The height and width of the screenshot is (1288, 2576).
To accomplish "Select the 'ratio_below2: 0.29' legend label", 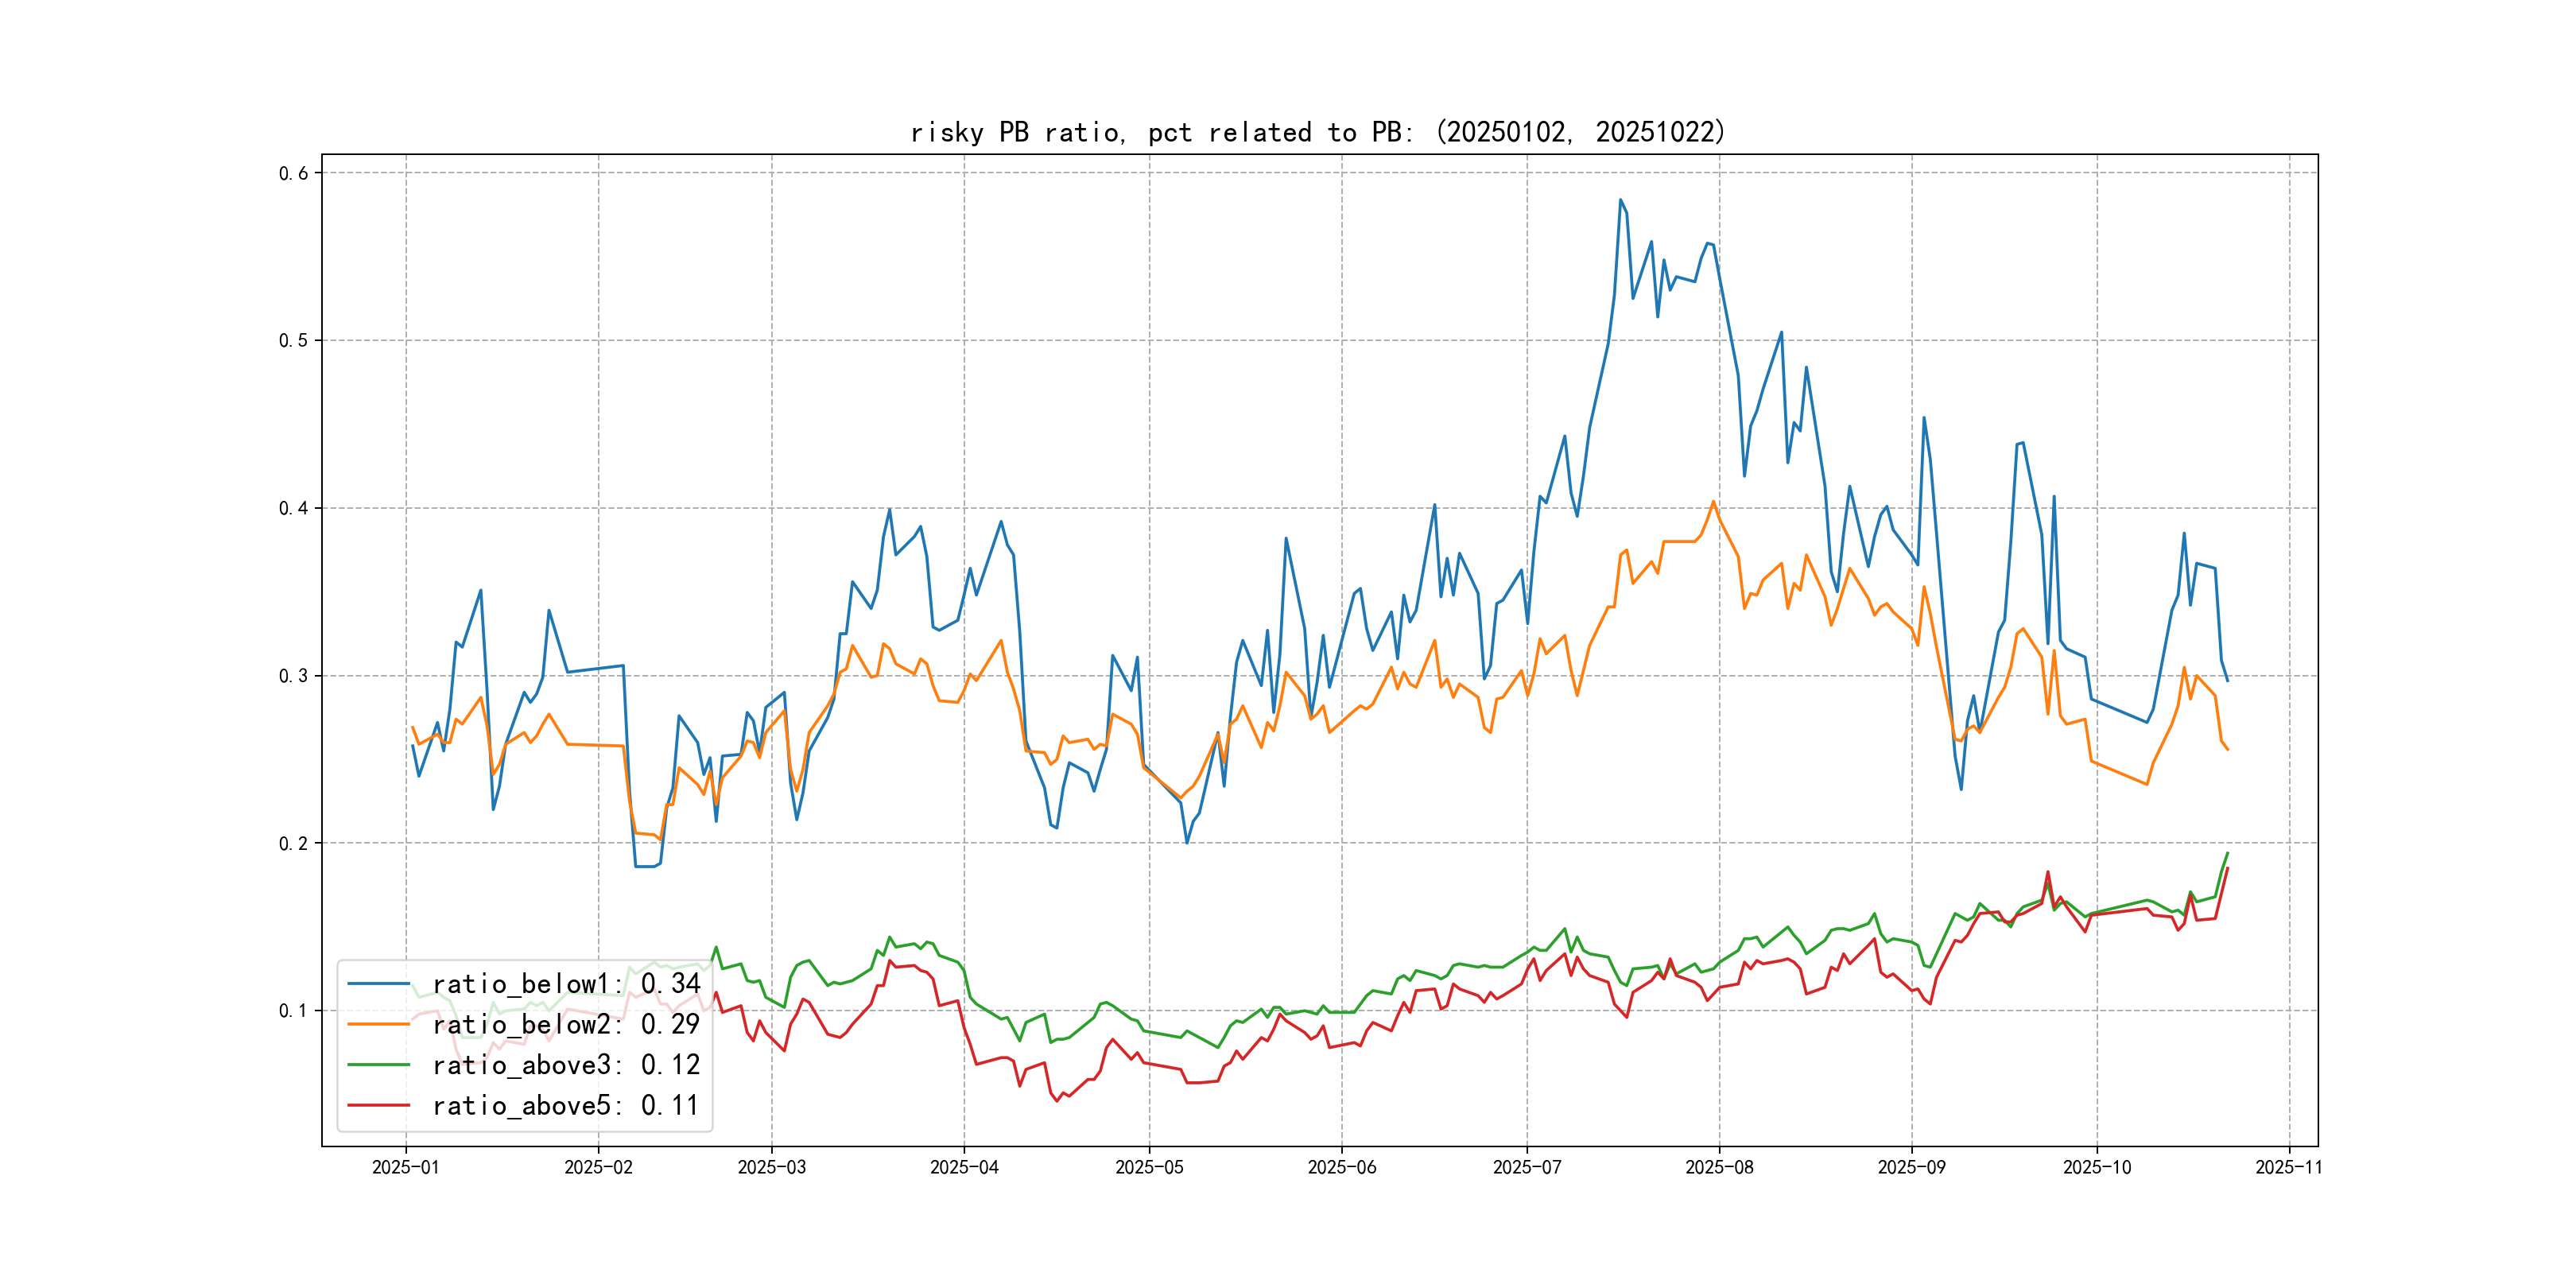I will click(566, 1024).
